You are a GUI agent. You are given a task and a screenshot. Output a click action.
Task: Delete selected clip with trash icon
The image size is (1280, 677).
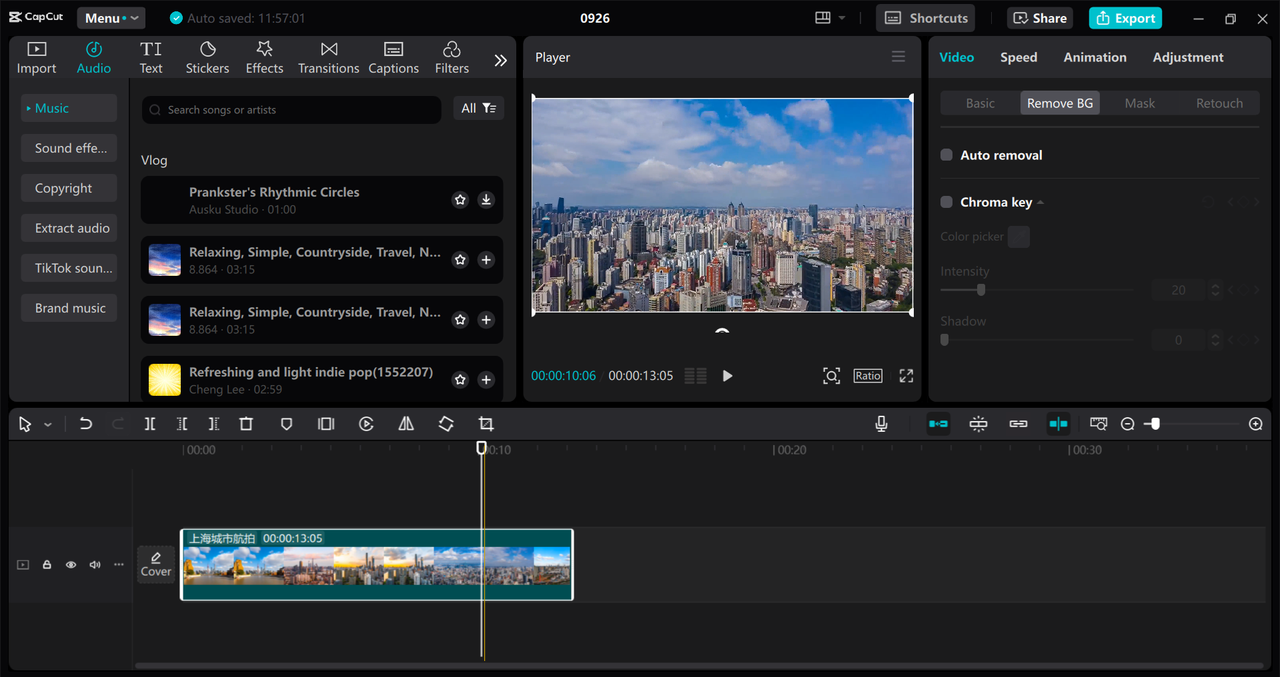tap(246, 424)
